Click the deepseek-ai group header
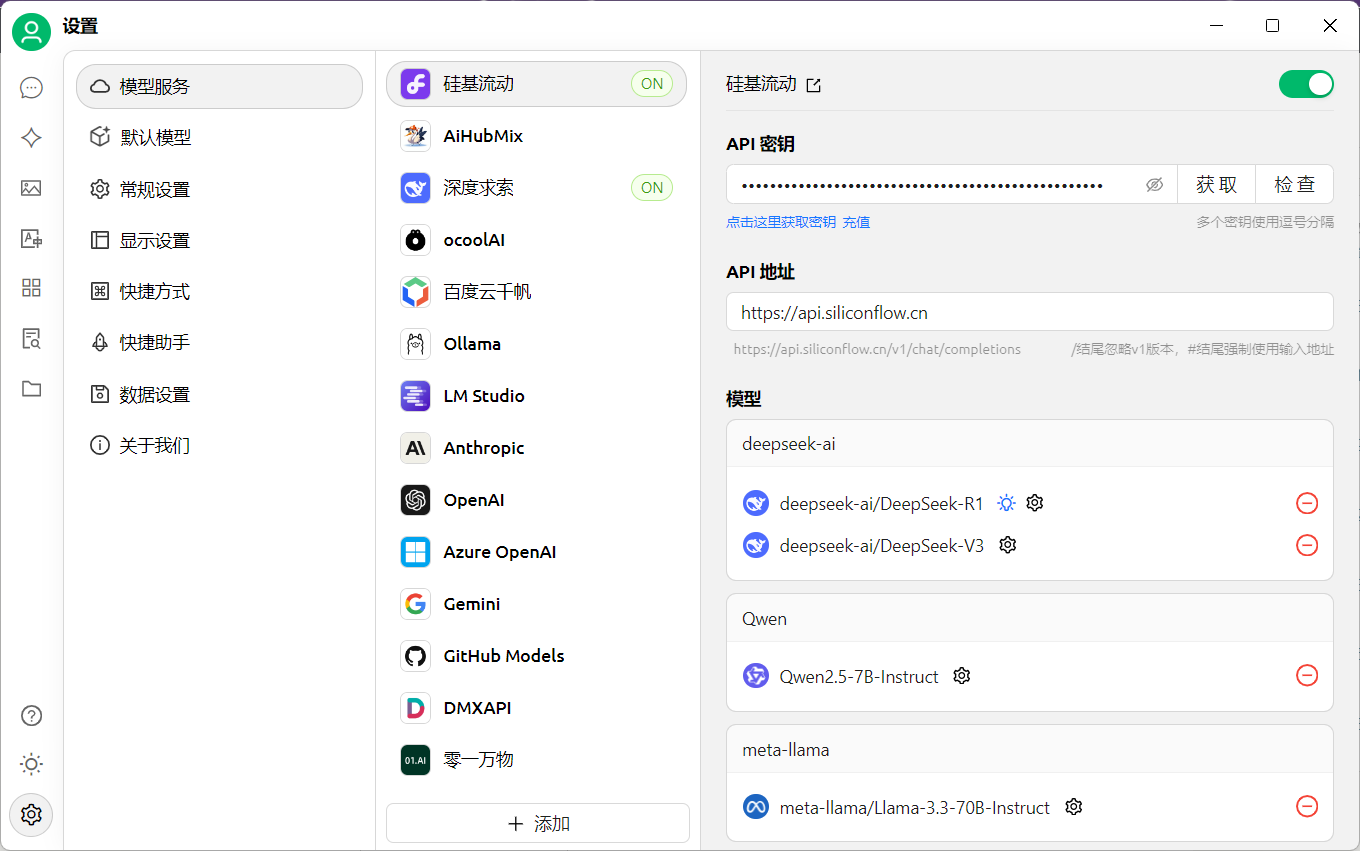This screenshot has height=851, width=1360. click(x=1030, y=443)
